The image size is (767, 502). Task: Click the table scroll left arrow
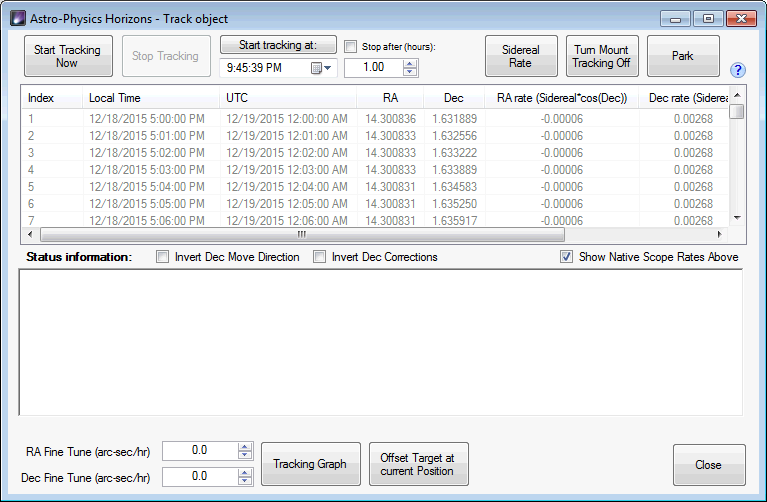30,234
